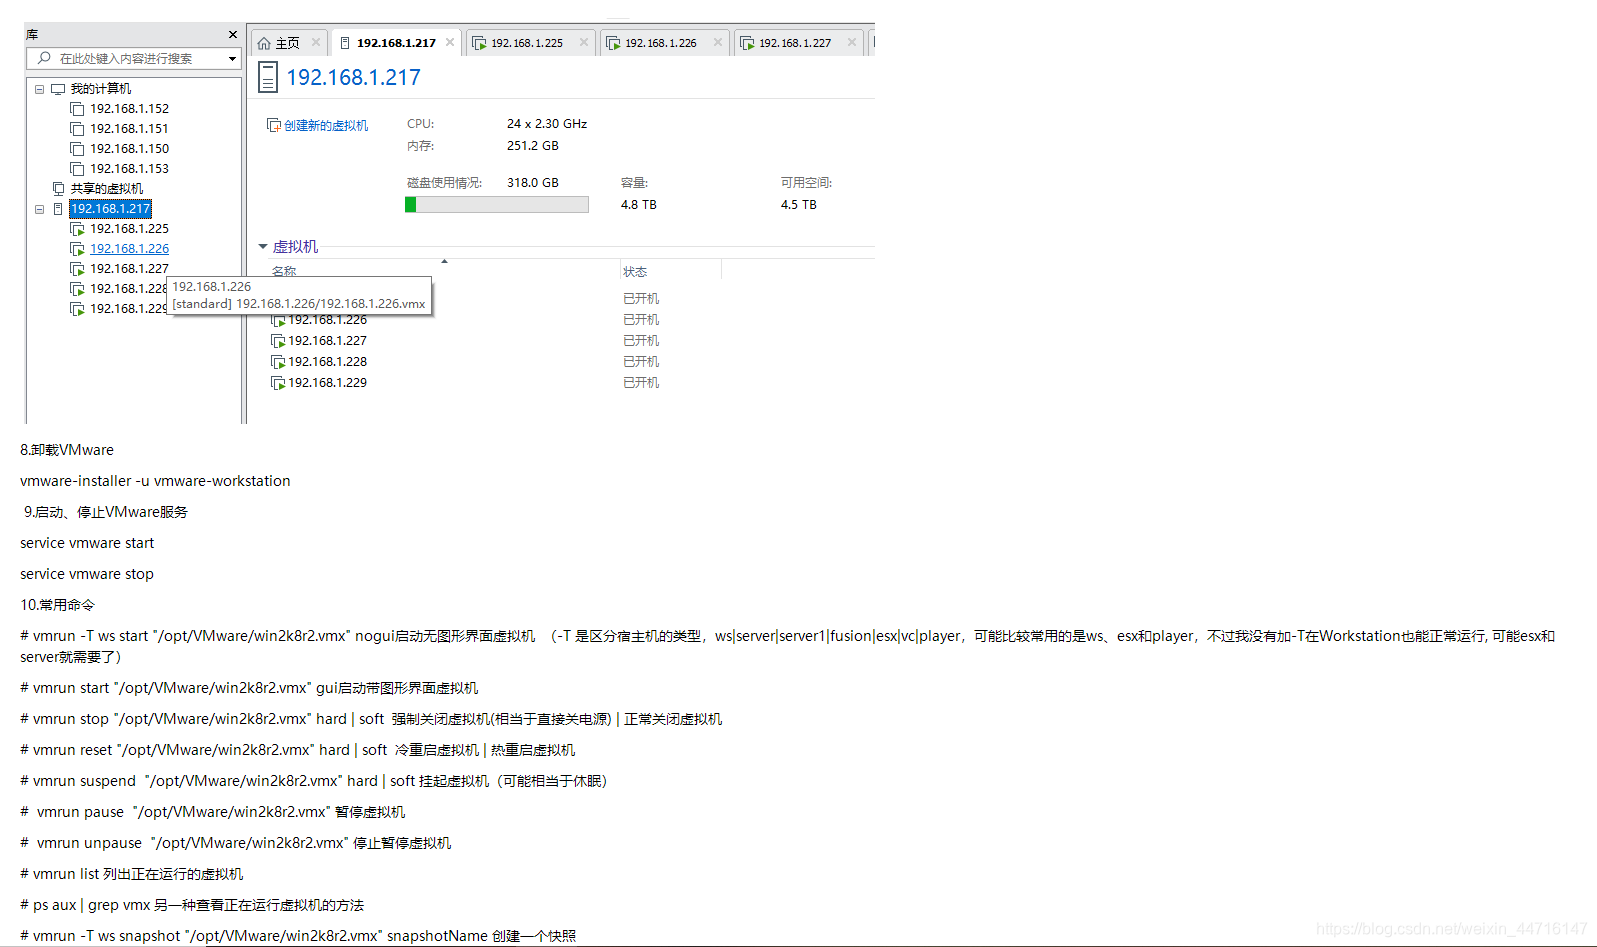Open the underlined 192.168.1.226 tree entry
1597x947 pixels.
(129, 249)
